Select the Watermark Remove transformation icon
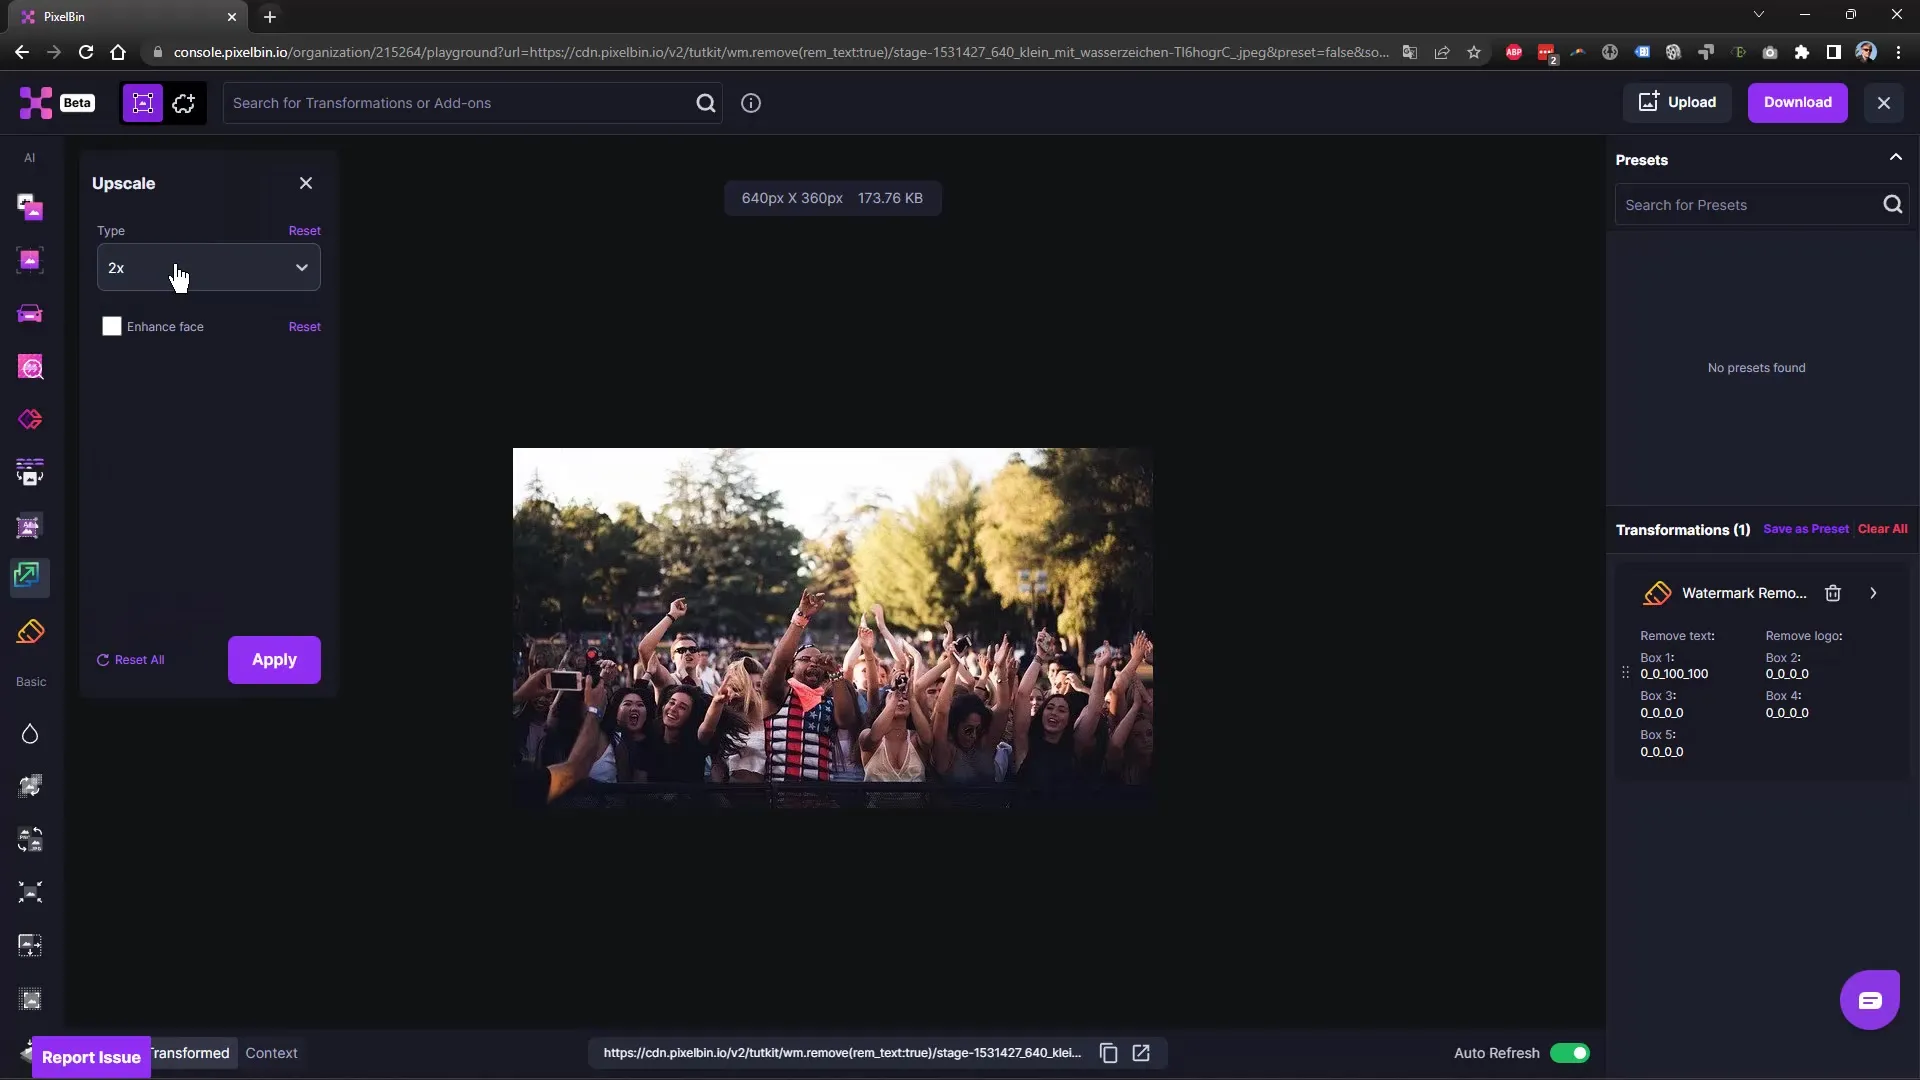 tap(1656, 593)
